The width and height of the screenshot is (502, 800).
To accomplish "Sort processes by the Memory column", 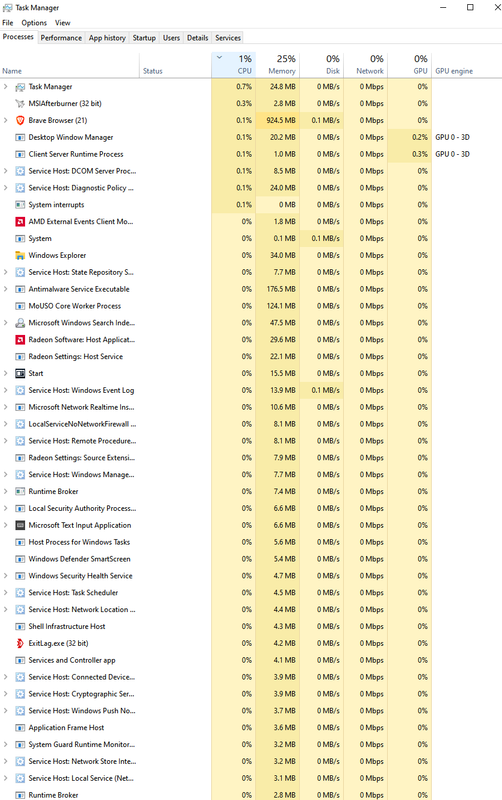I will tap(278, 65).
